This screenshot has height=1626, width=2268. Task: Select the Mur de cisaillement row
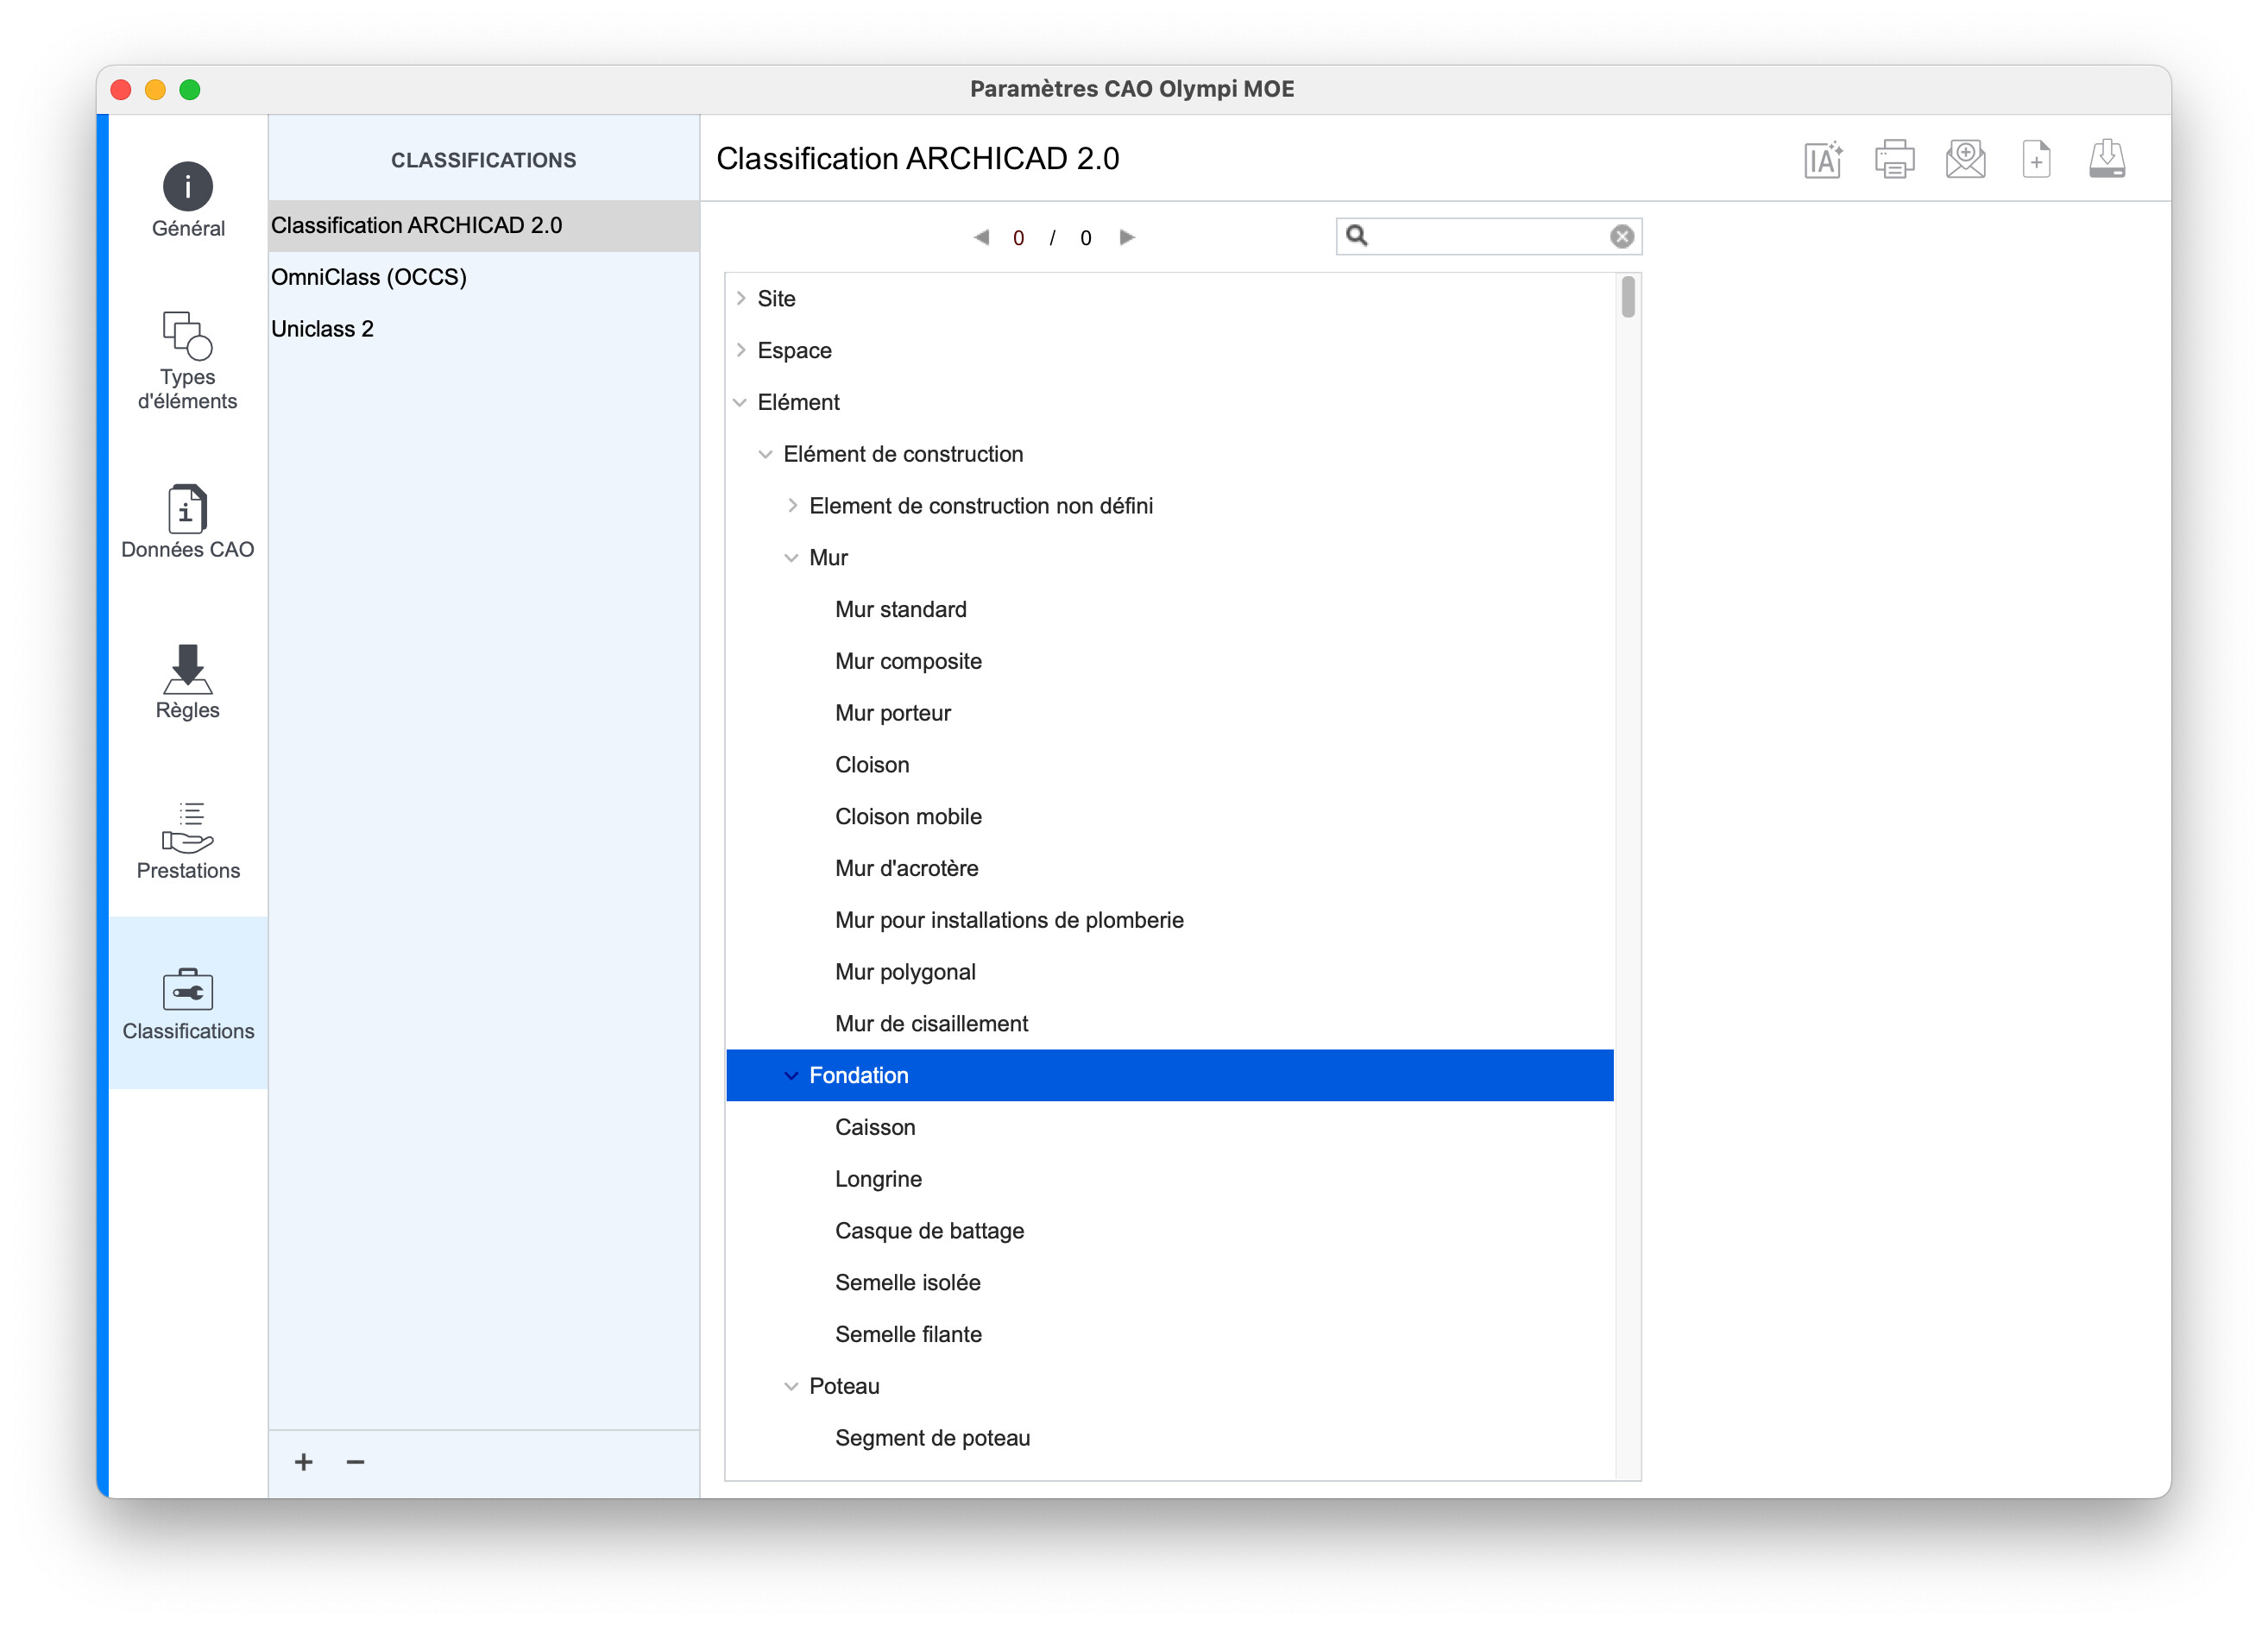point(1170,1024)
